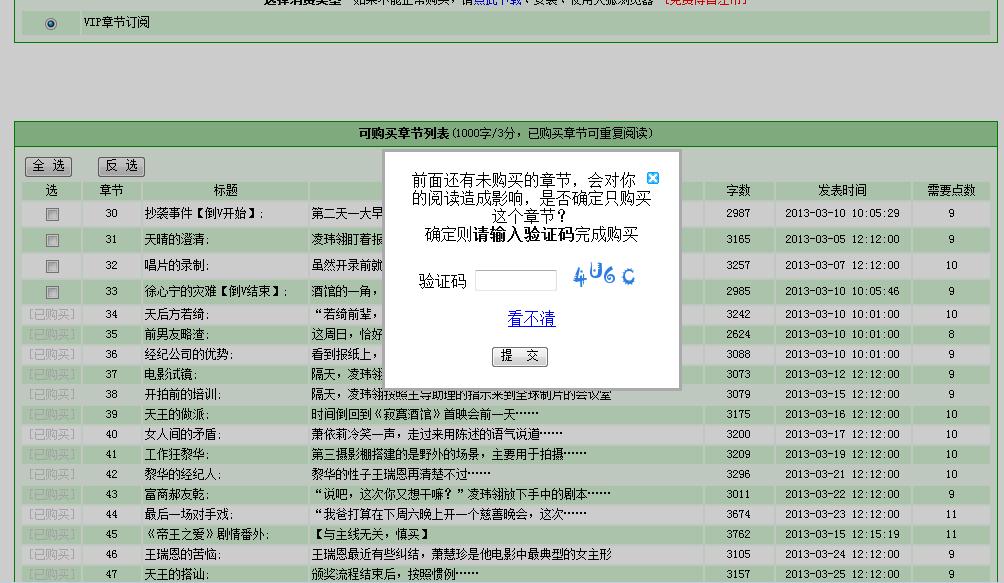
Task: Click the 字数 column header
Action: point(738,190)
